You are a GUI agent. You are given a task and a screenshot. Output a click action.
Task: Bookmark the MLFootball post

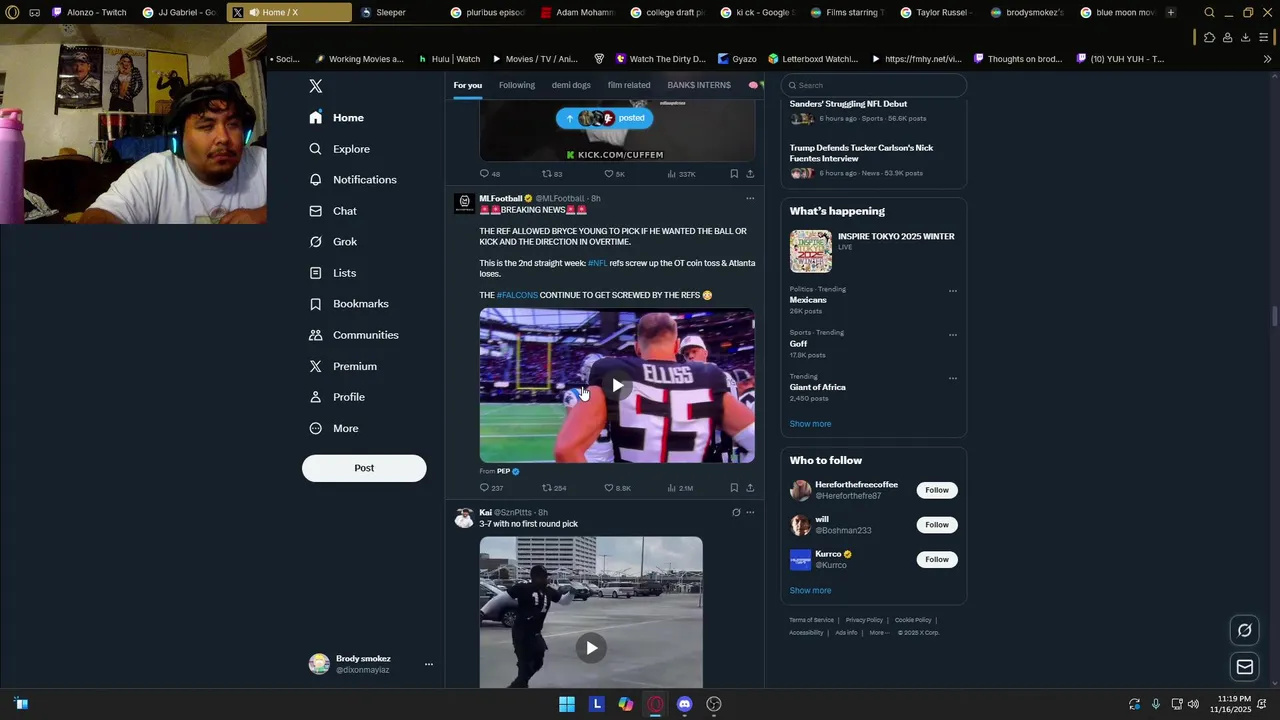[x=734, y=488]
